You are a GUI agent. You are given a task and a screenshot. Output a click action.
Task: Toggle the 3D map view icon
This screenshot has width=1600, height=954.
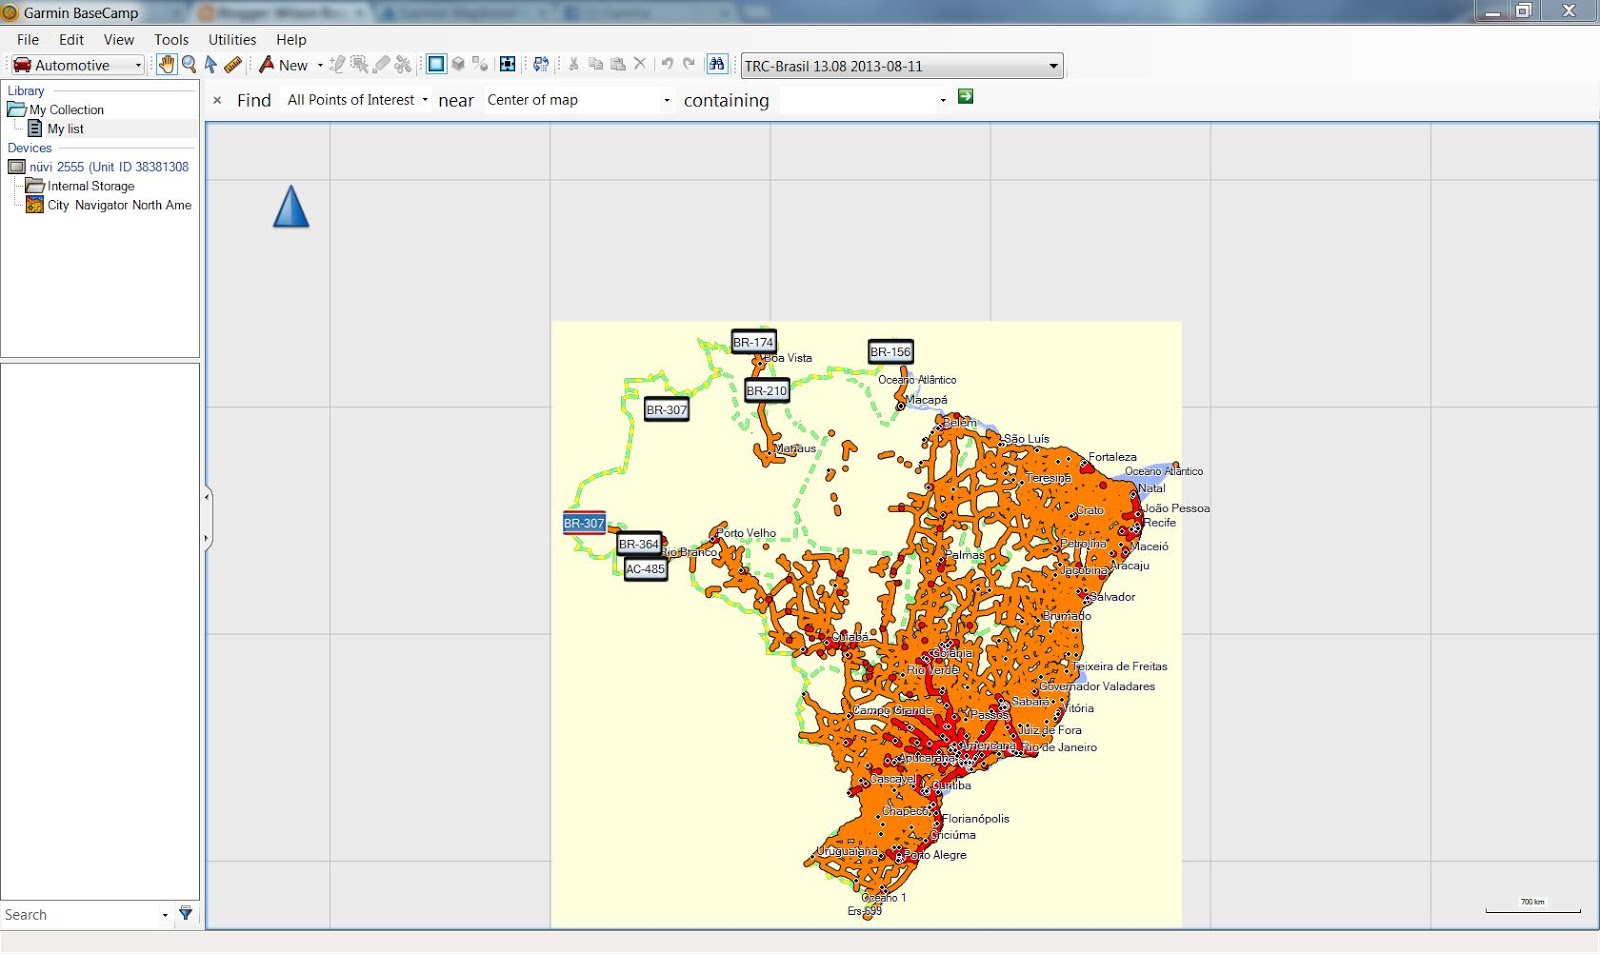458,64
